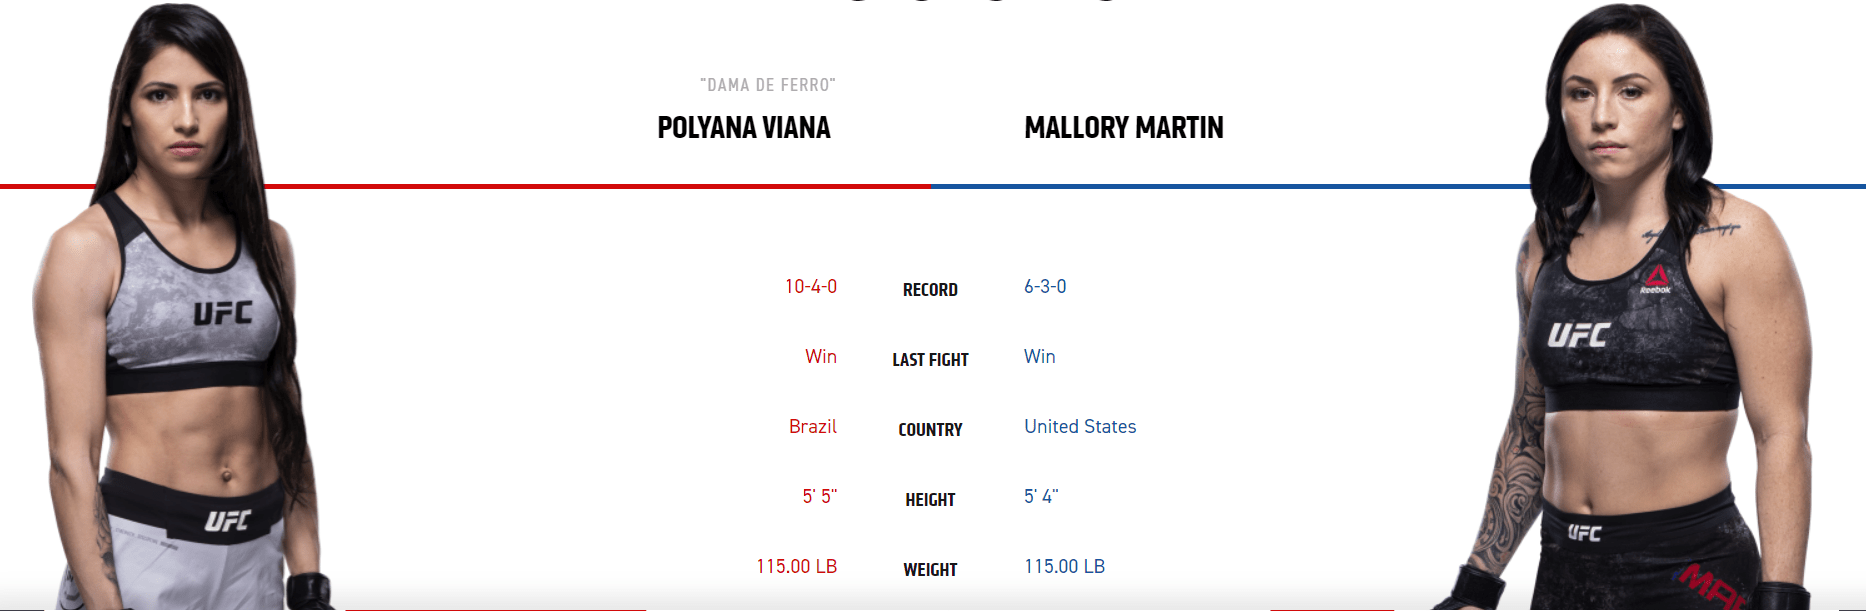Click the 5' 5" height value
This screenshot has height=611, width=1866.
(820, 497)
